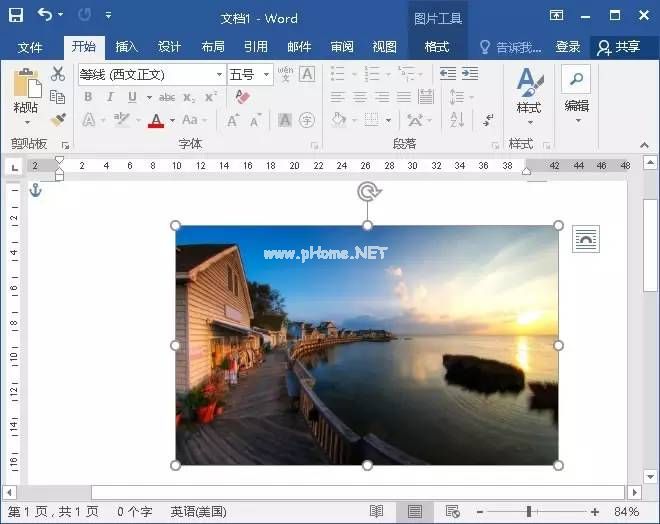Decrease the paragraph indent
The height and width of the screenshot is (524, 660).
tap(448, 74)
